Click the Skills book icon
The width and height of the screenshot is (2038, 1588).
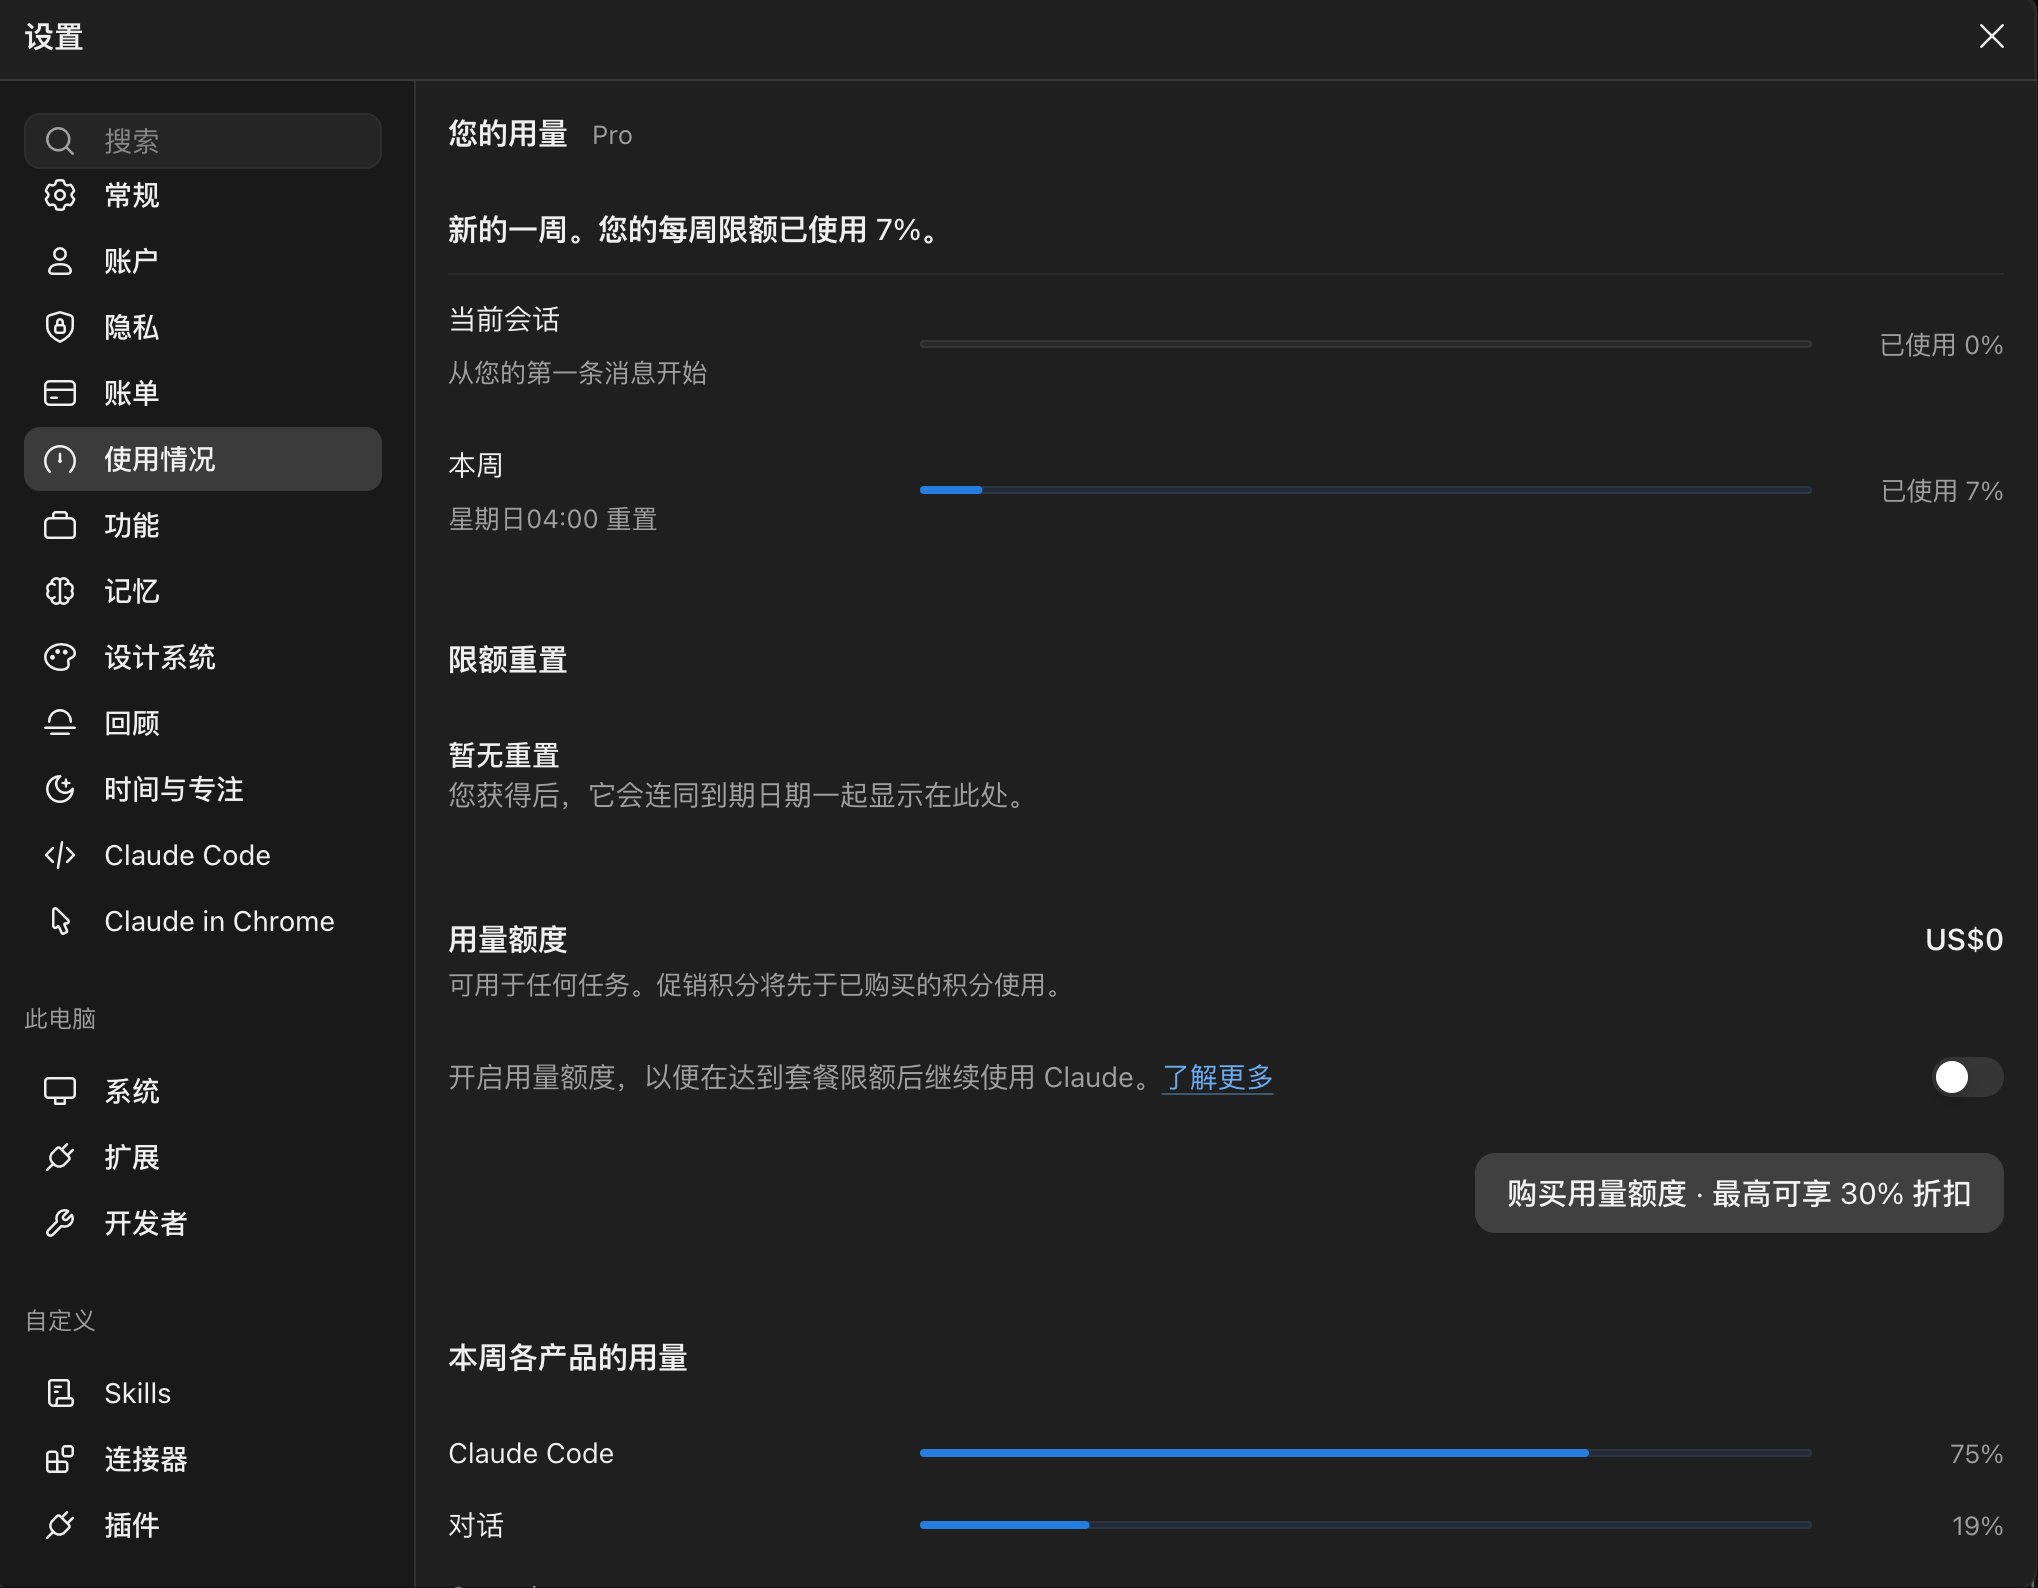(x=60, y=1393)
